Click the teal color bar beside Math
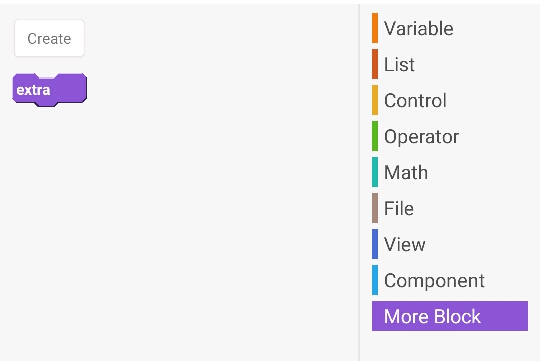 pyautogui.click(x=375, y=172)
